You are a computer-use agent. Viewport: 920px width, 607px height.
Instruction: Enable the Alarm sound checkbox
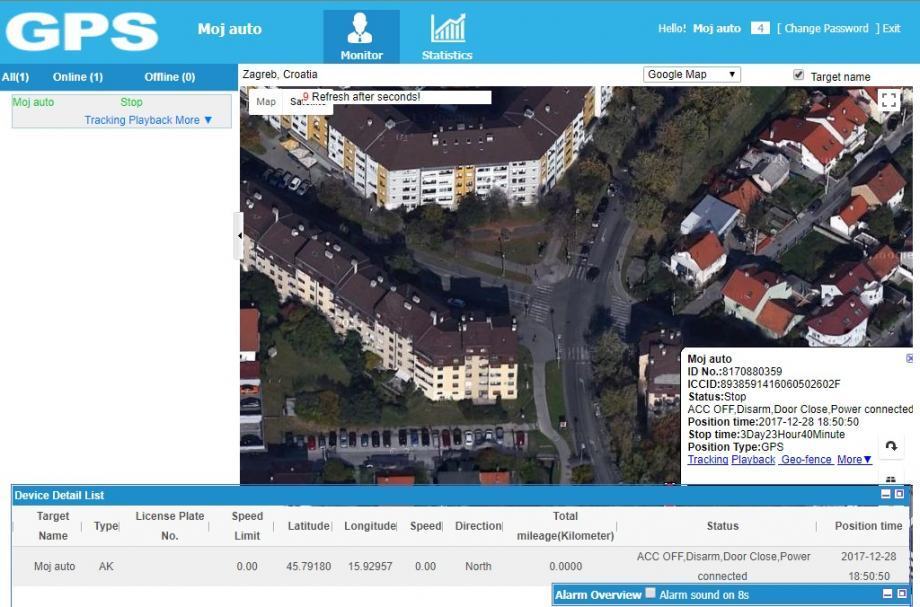(650, 593)
